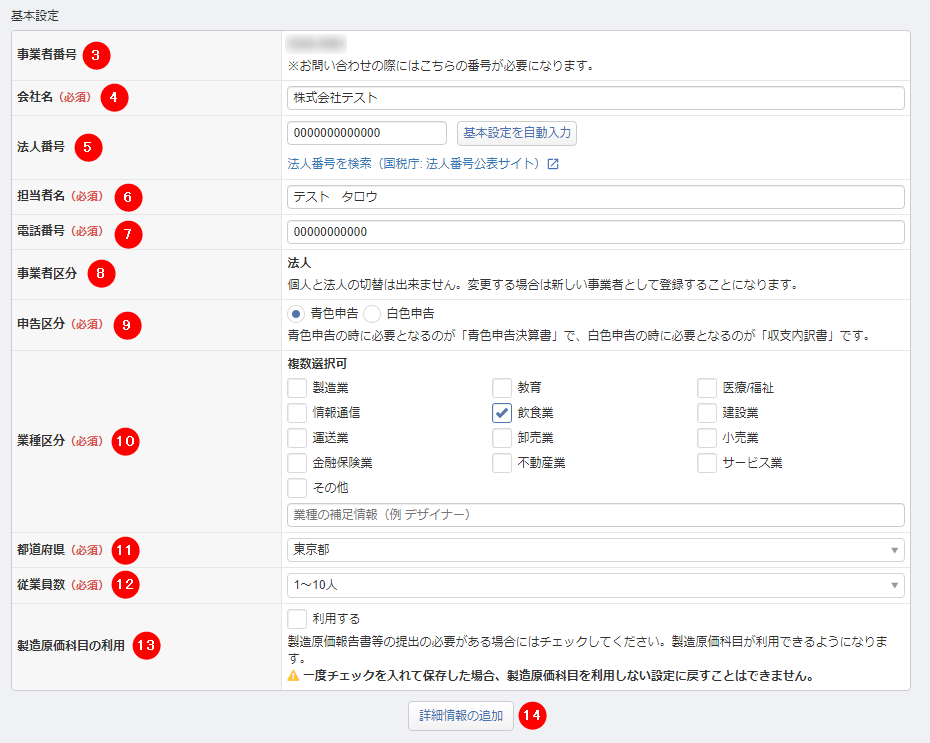The height and width of the screenshot is (743, 930).
Task: Check the その他 checkbox
Action: click(297, 487)
